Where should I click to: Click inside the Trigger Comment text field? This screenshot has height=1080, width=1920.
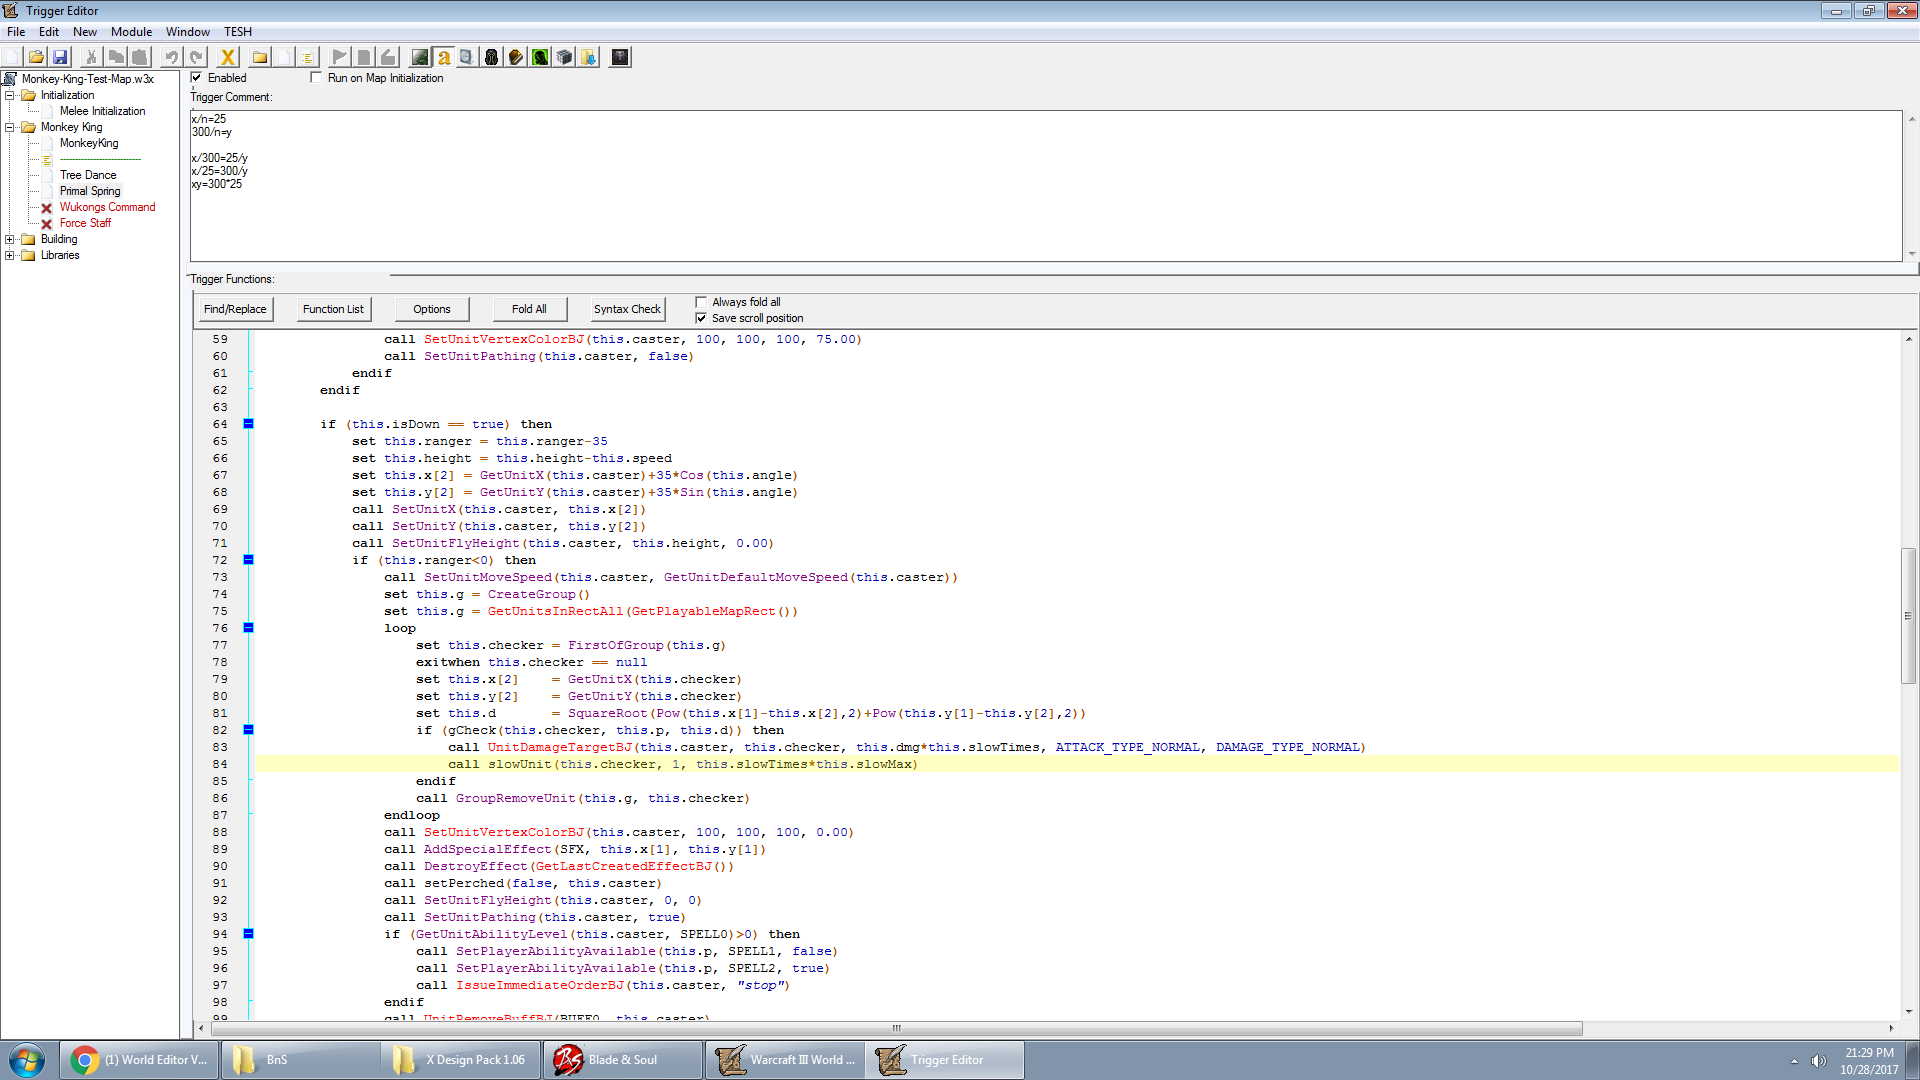coord(1046,186)
